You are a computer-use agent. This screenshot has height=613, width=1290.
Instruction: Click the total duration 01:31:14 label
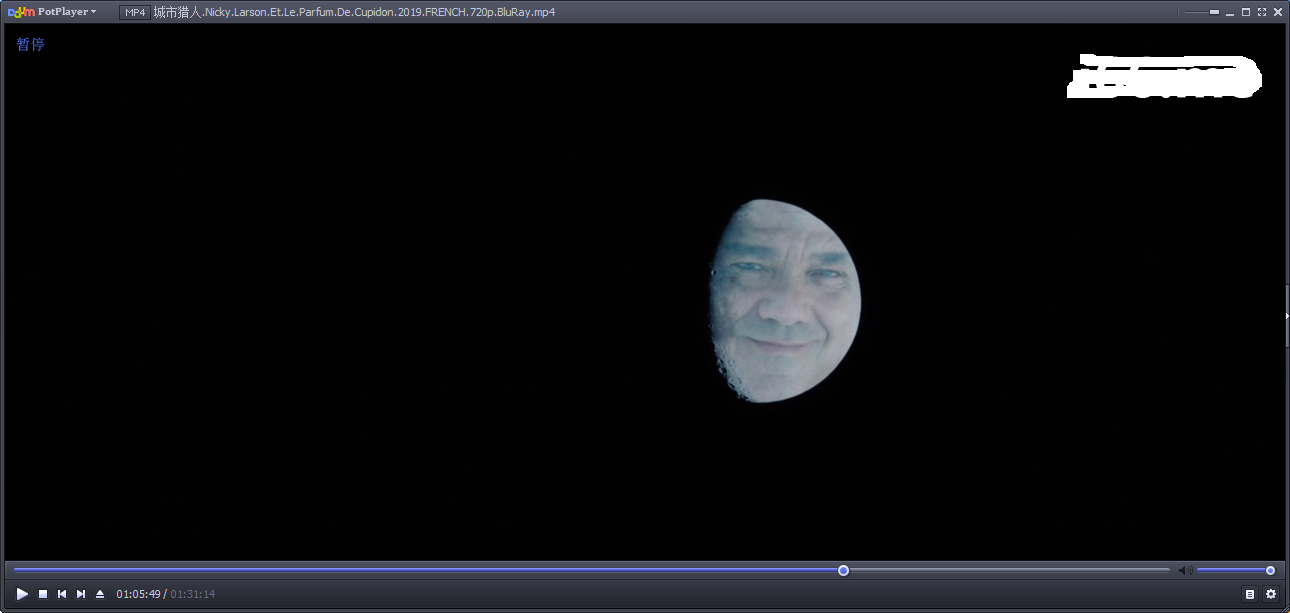(193, 594)
